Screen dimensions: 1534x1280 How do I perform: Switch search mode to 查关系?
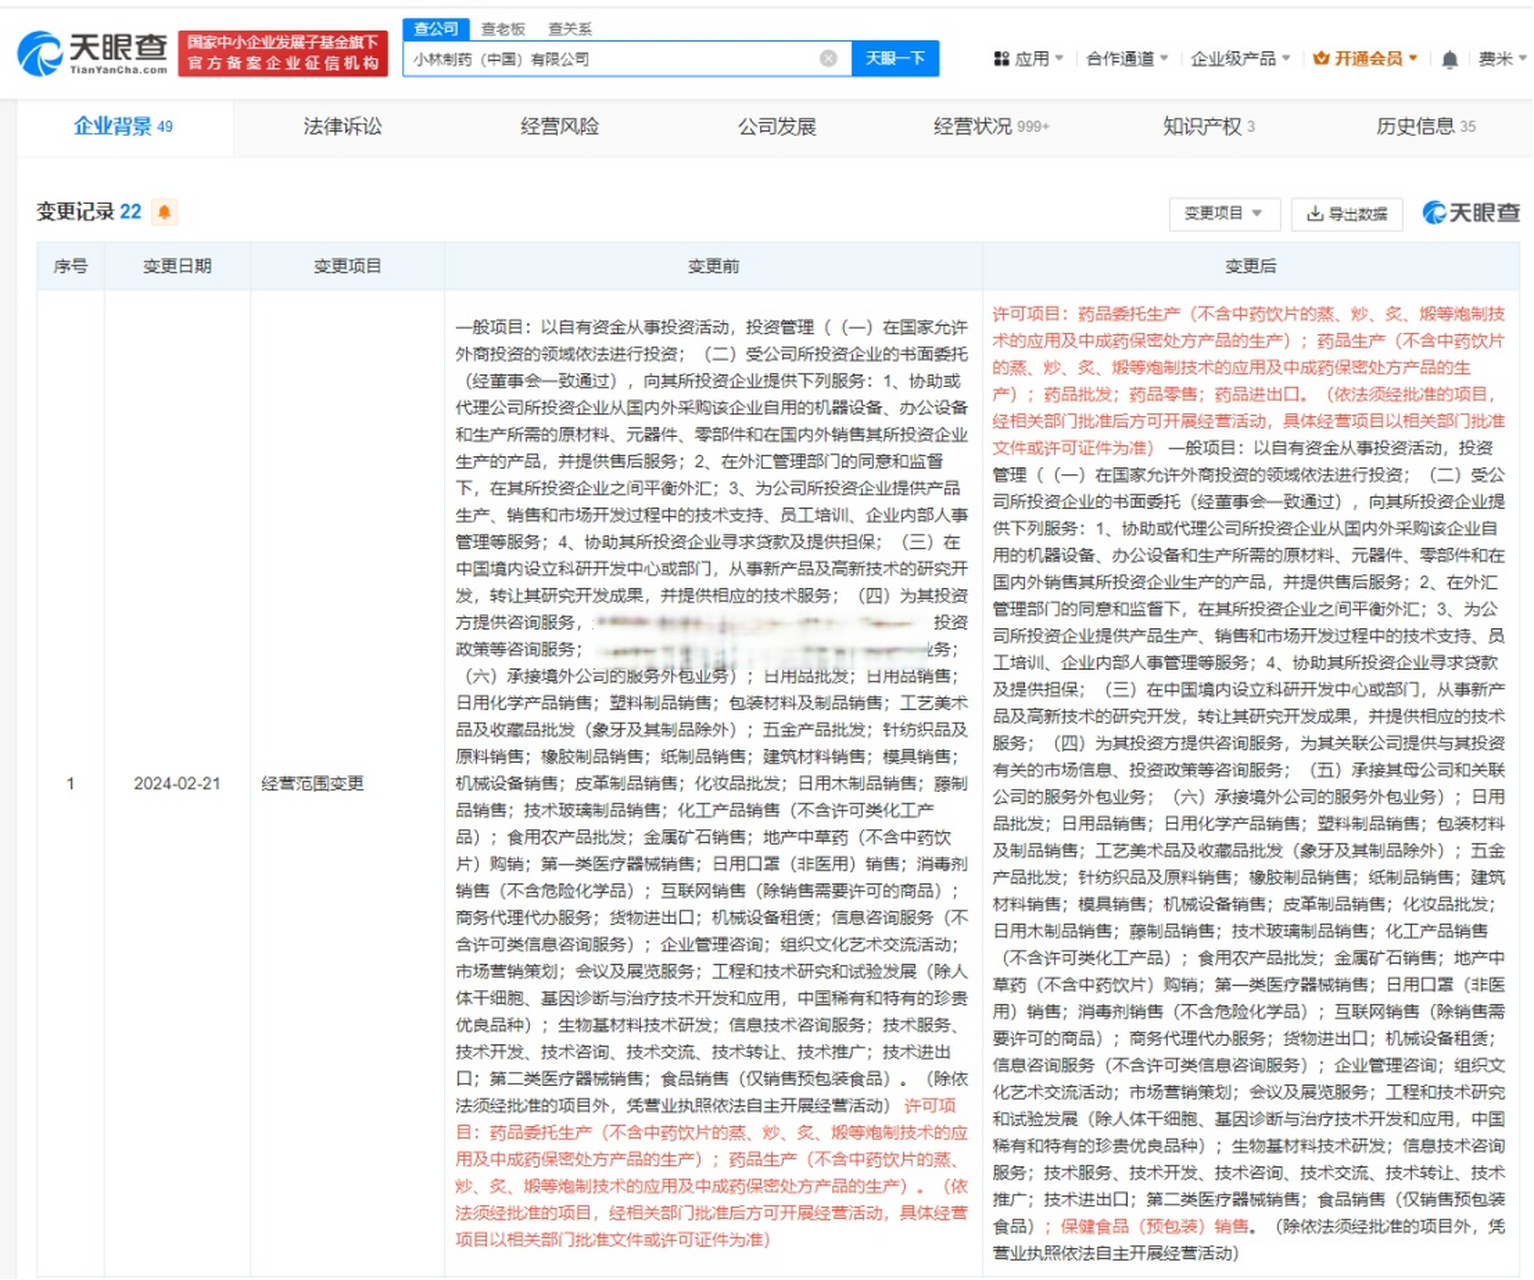570,29
